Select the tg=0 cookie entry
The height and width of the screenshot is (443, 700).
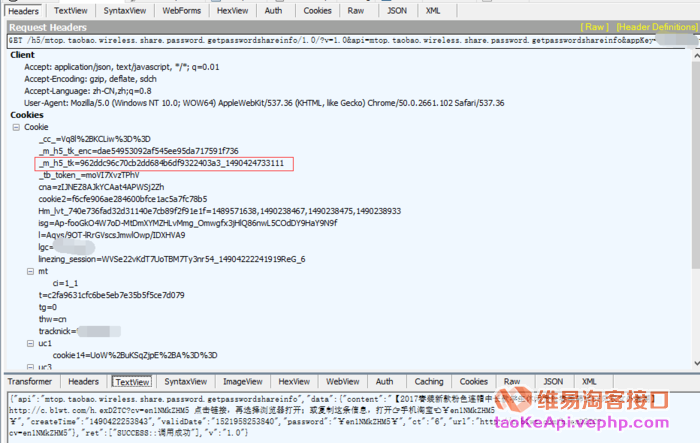(x=47, y=307)
